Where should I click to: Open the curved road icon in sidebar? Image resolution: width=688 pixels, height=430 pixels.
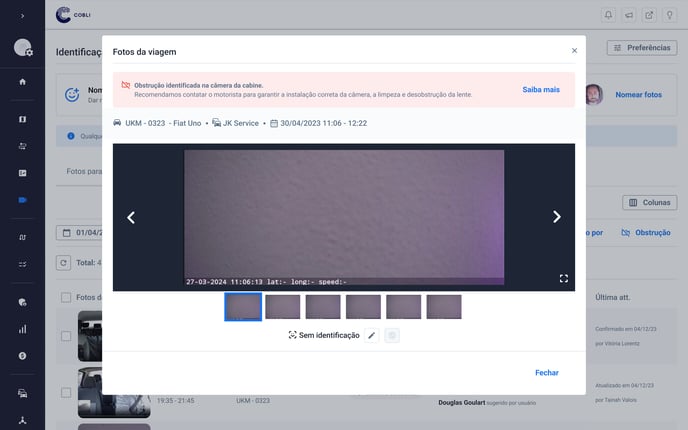tap(22, 237)
